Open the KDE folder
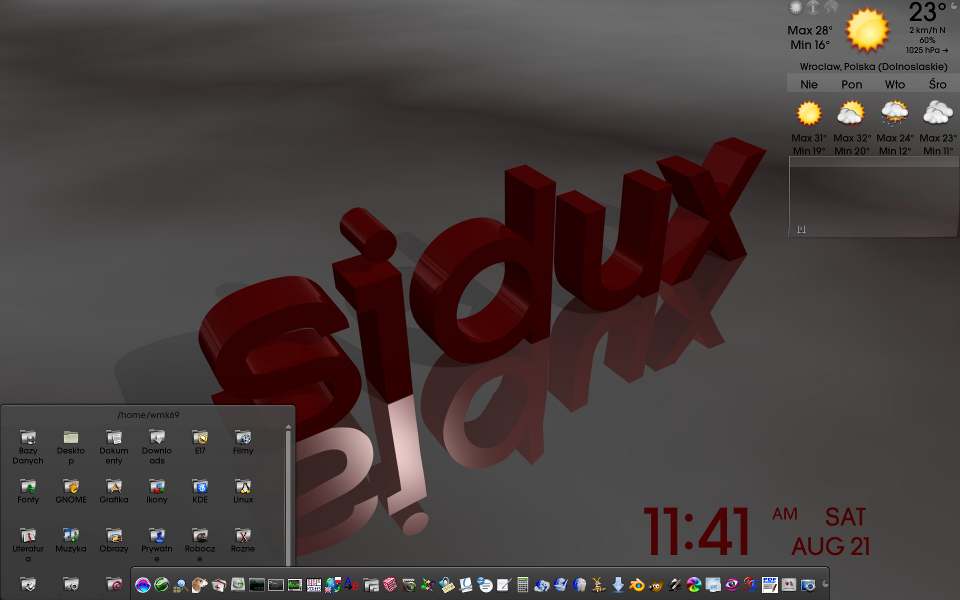 pos(200,492)
